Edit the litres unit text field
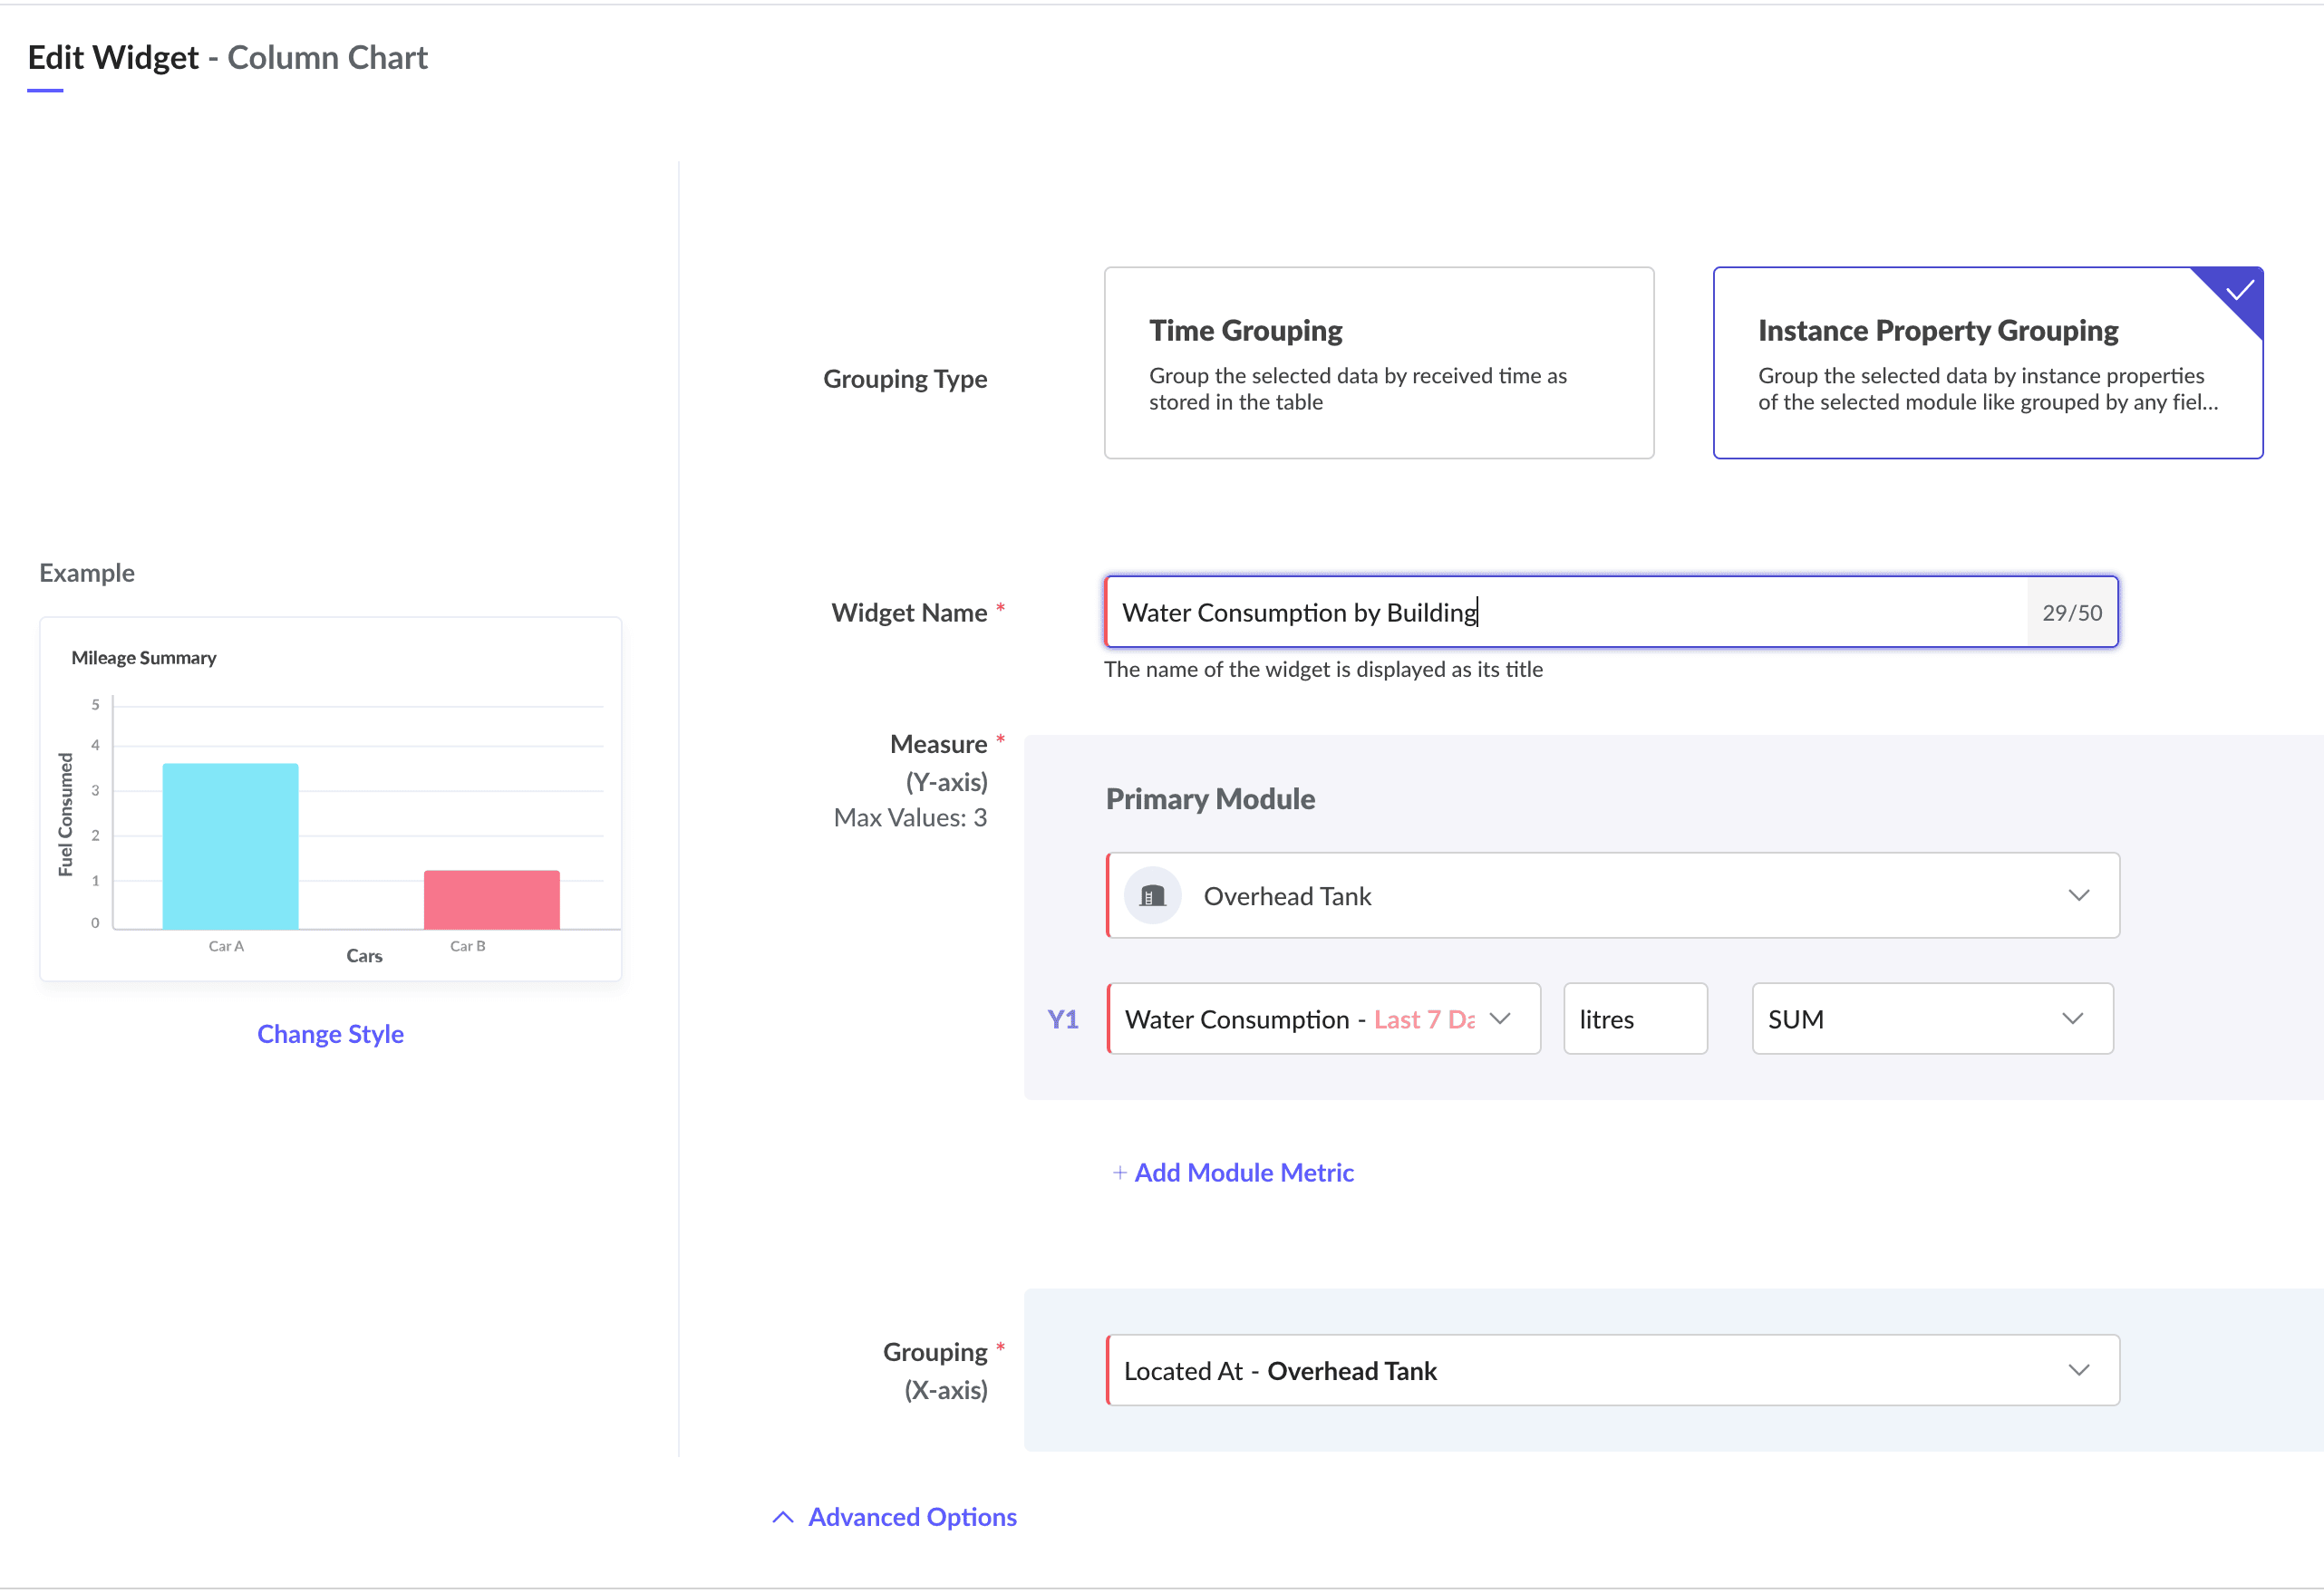 (1634, 1019)
